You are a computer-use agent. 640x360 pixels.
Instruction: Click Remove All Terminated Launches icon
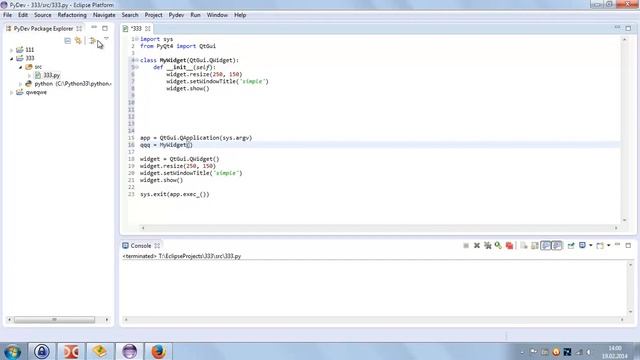coord(487,246)
